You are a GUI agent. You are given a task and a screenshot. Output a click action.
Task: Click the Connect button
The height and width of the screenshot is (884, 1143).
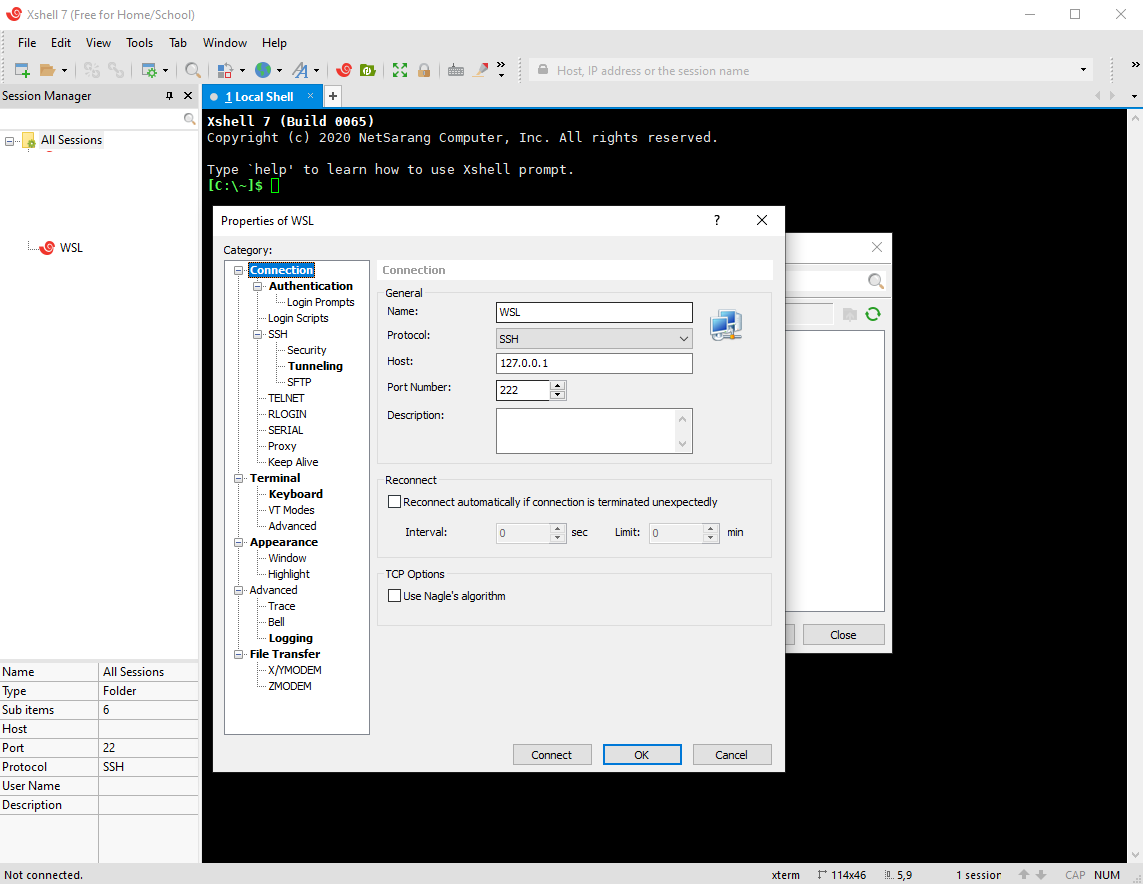tap(552, 755)
